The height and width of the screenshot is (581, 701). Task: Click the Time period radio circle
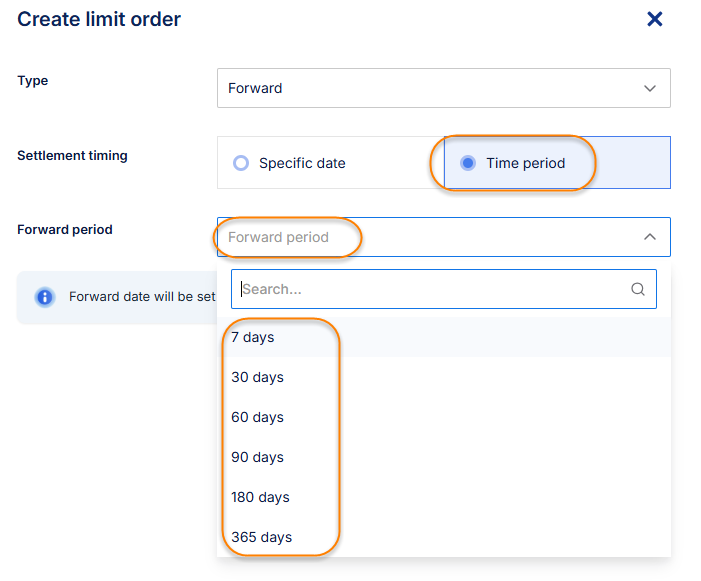(467, 163)
